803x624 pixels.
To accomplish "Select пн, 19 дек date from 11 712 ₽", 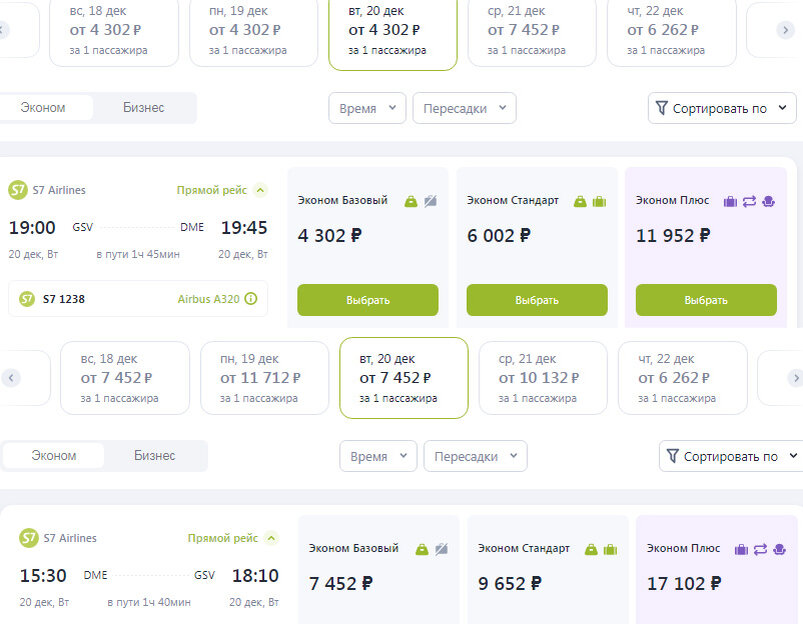I will [264, 378].
